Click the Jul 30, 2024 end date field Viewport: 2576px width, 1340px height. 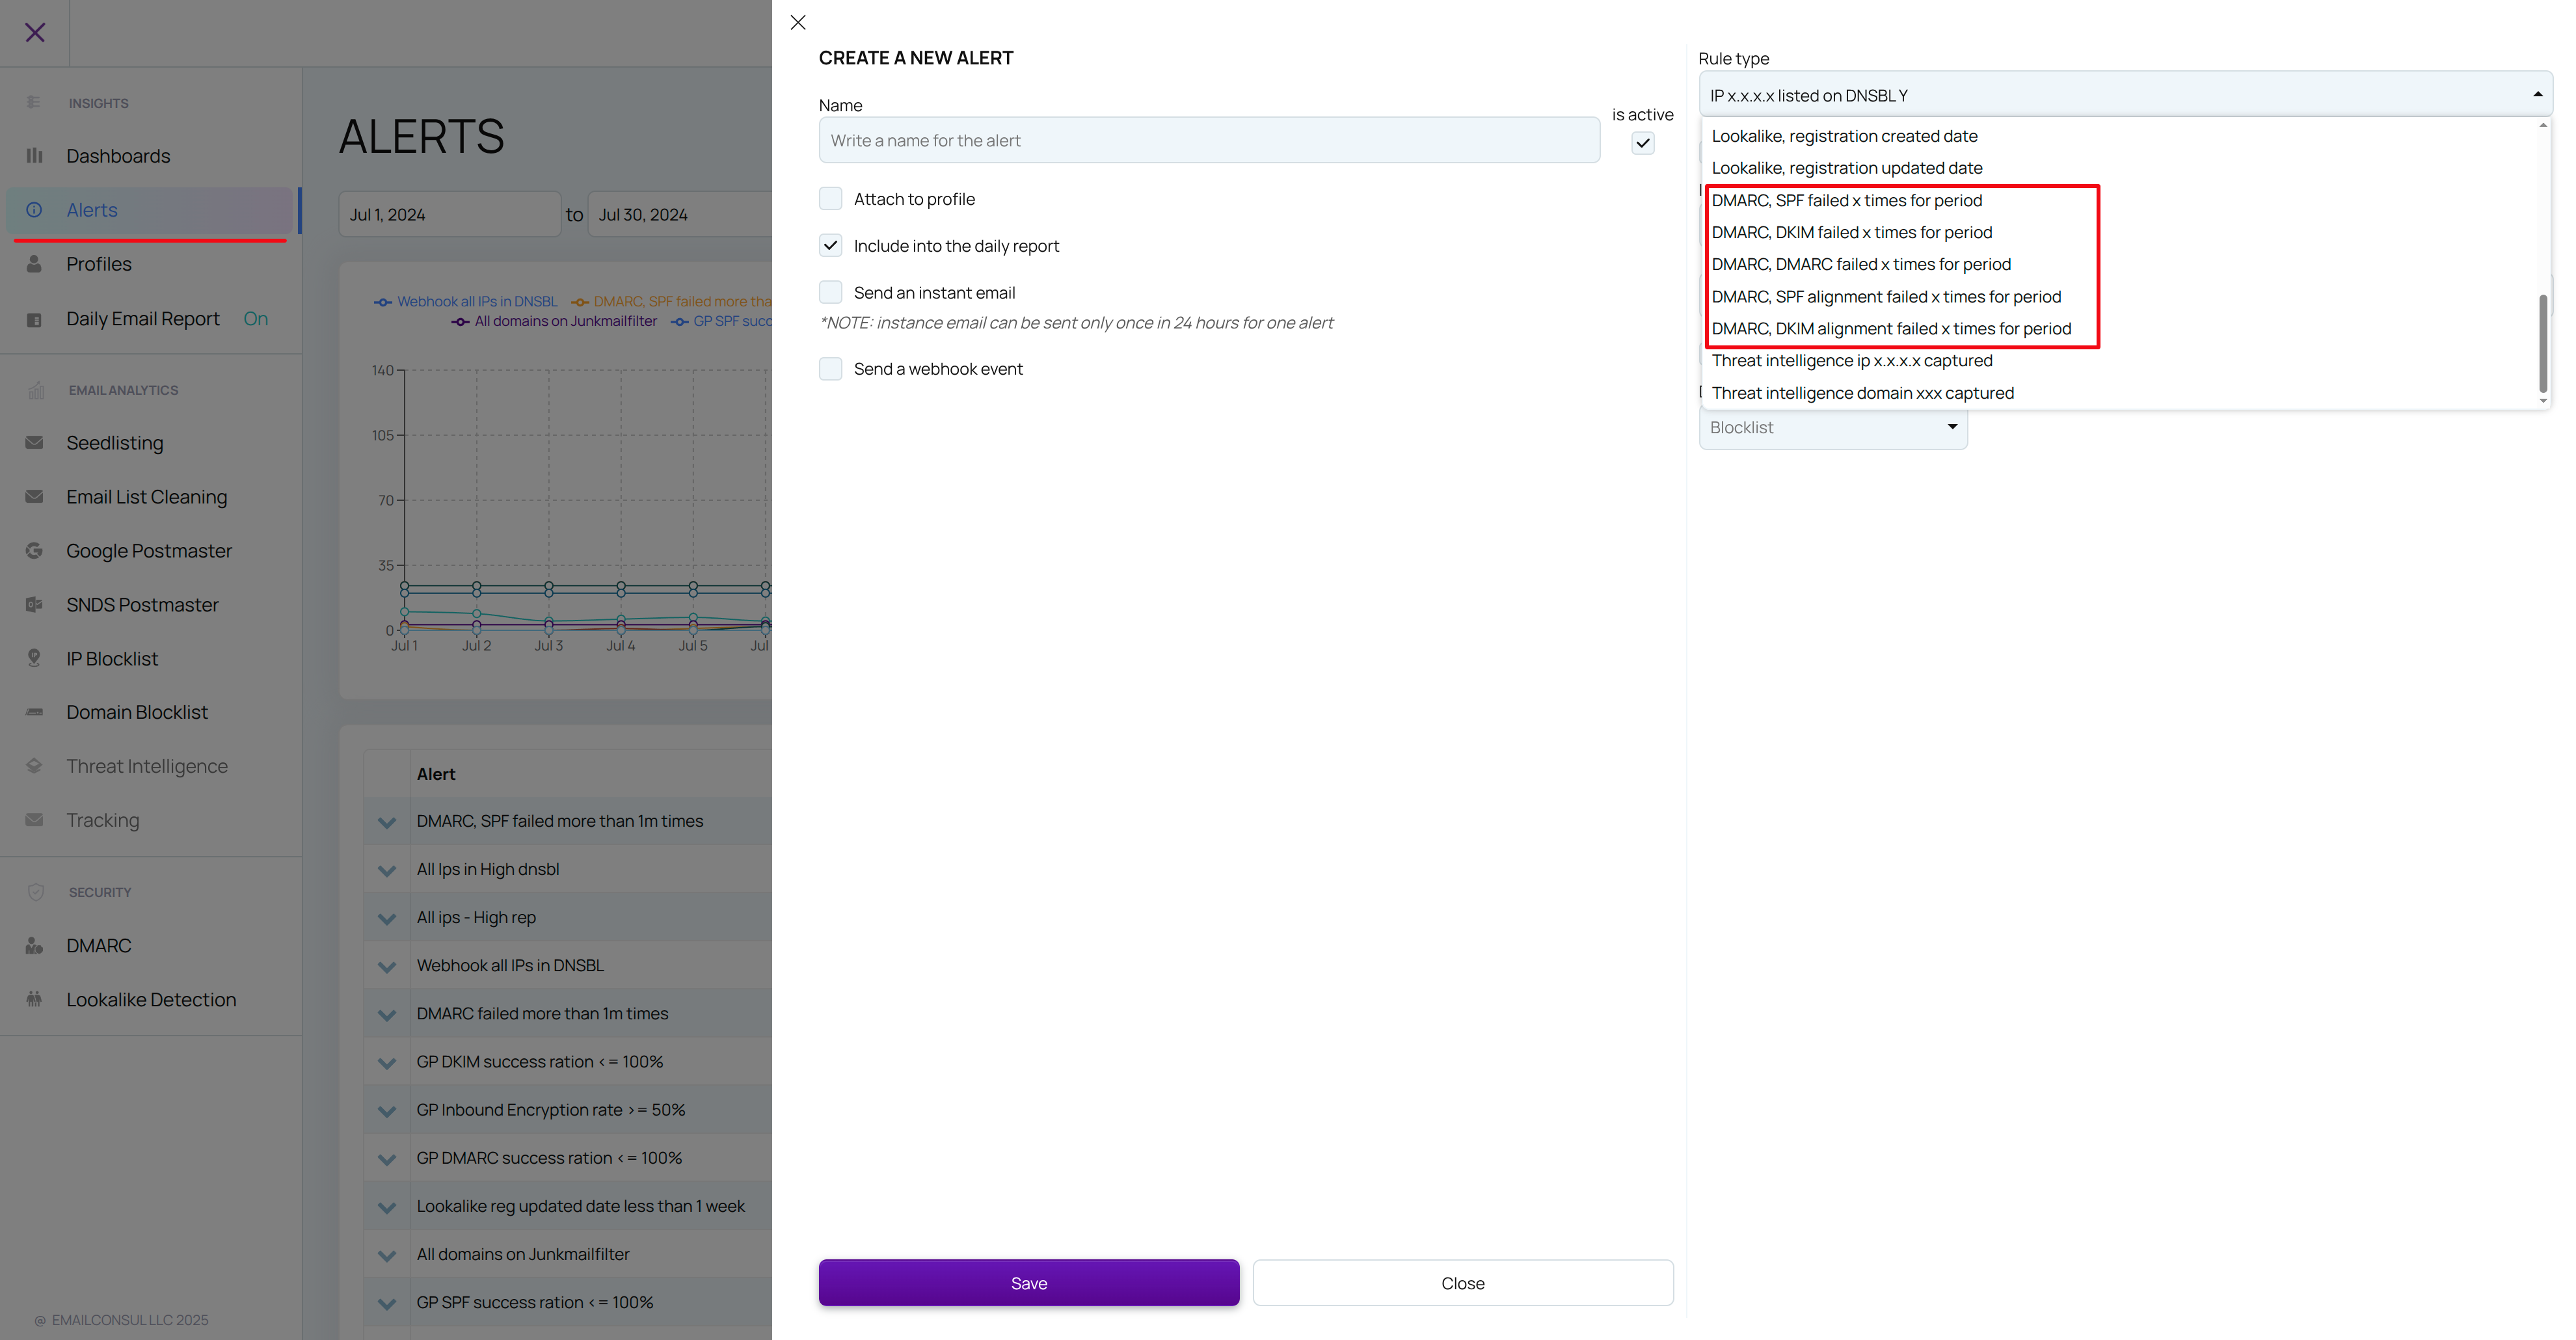click(680, 214)
